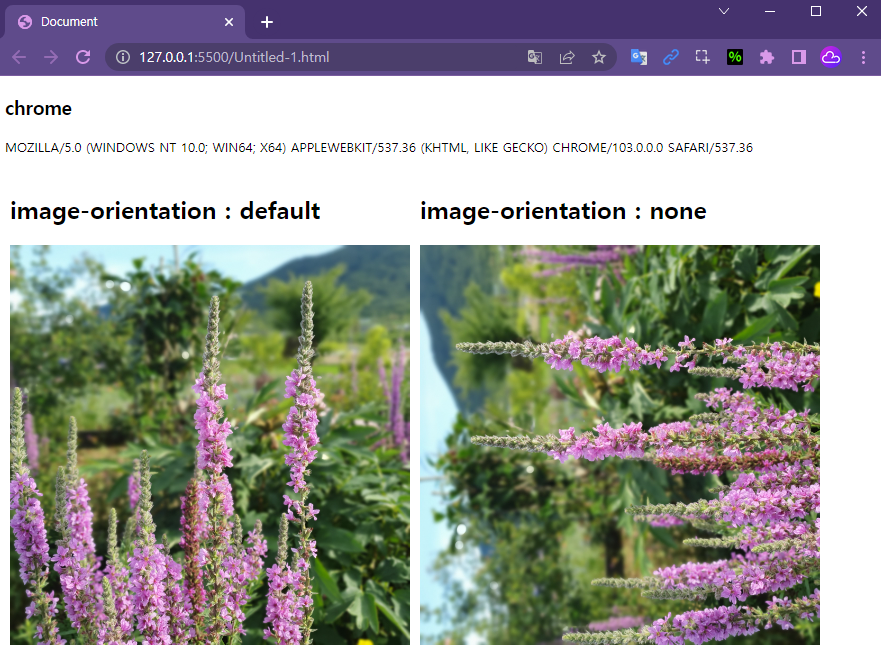The height and width of the screenshot is (662, 881).
Task: Click the pink square extension icon
Action: (x=798, y=57)
